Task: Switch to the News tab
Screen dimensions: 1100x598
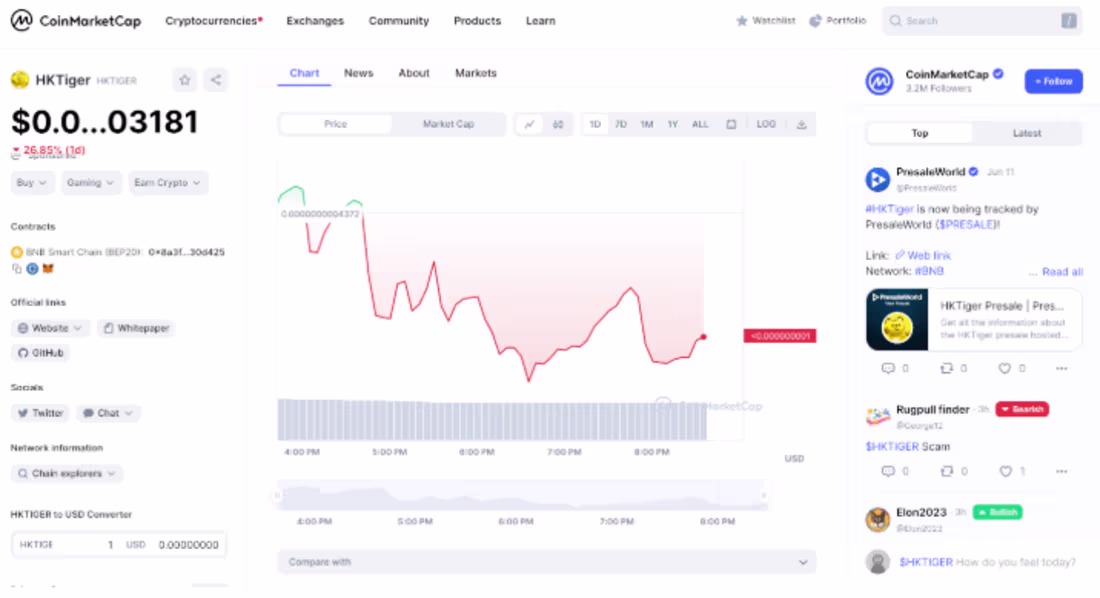Action: [358, 73]
